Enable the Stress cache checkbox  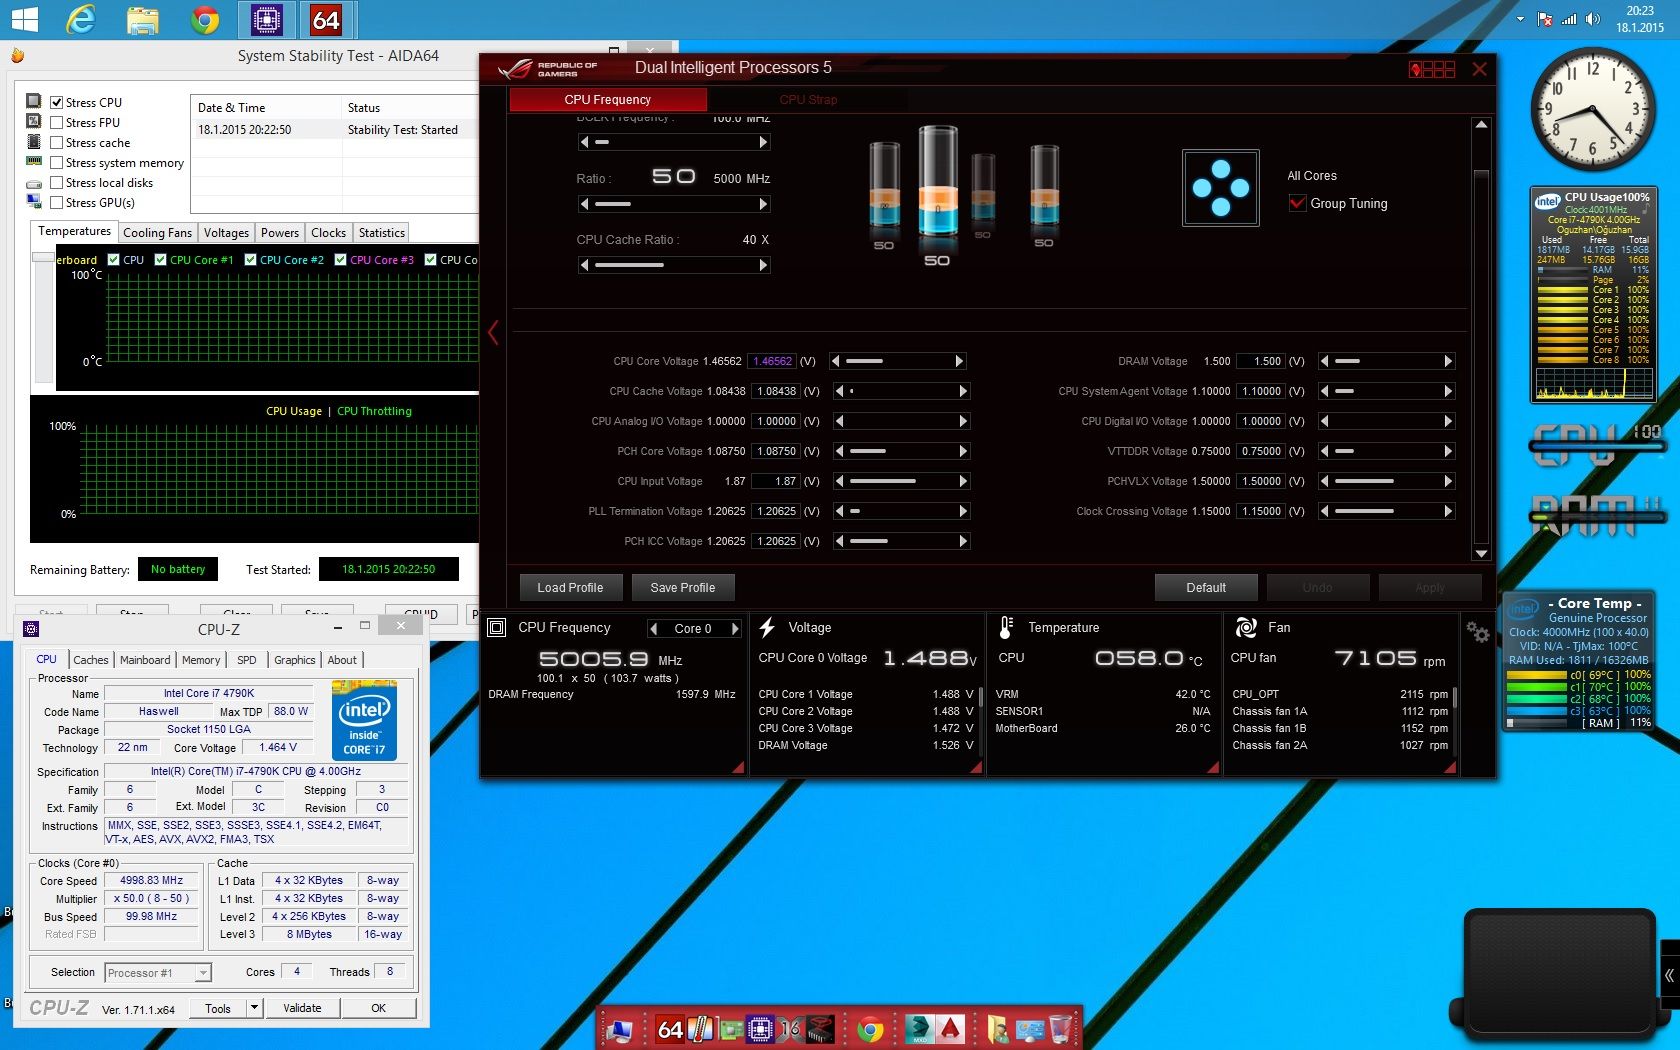pyautogui.click(x=58, y=142)
